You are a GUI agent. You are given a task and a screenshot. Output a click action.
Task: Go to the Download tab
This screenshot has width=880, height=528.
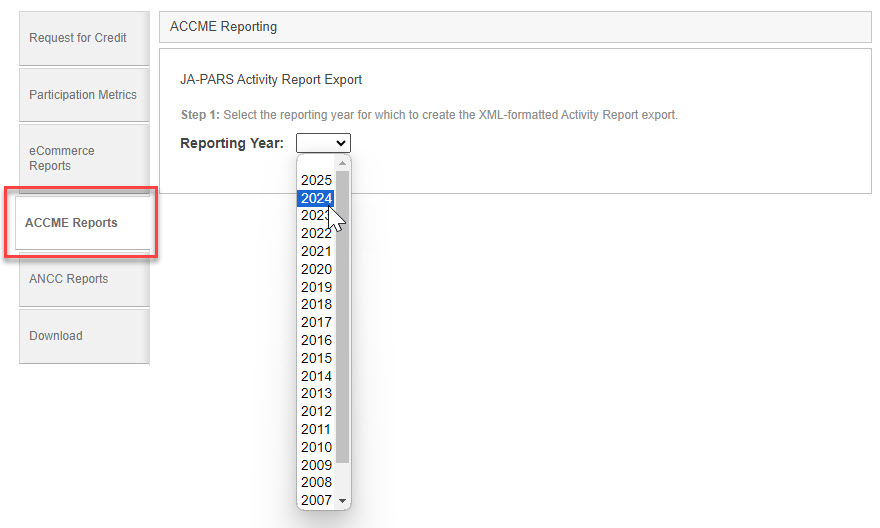coord(84,336)
